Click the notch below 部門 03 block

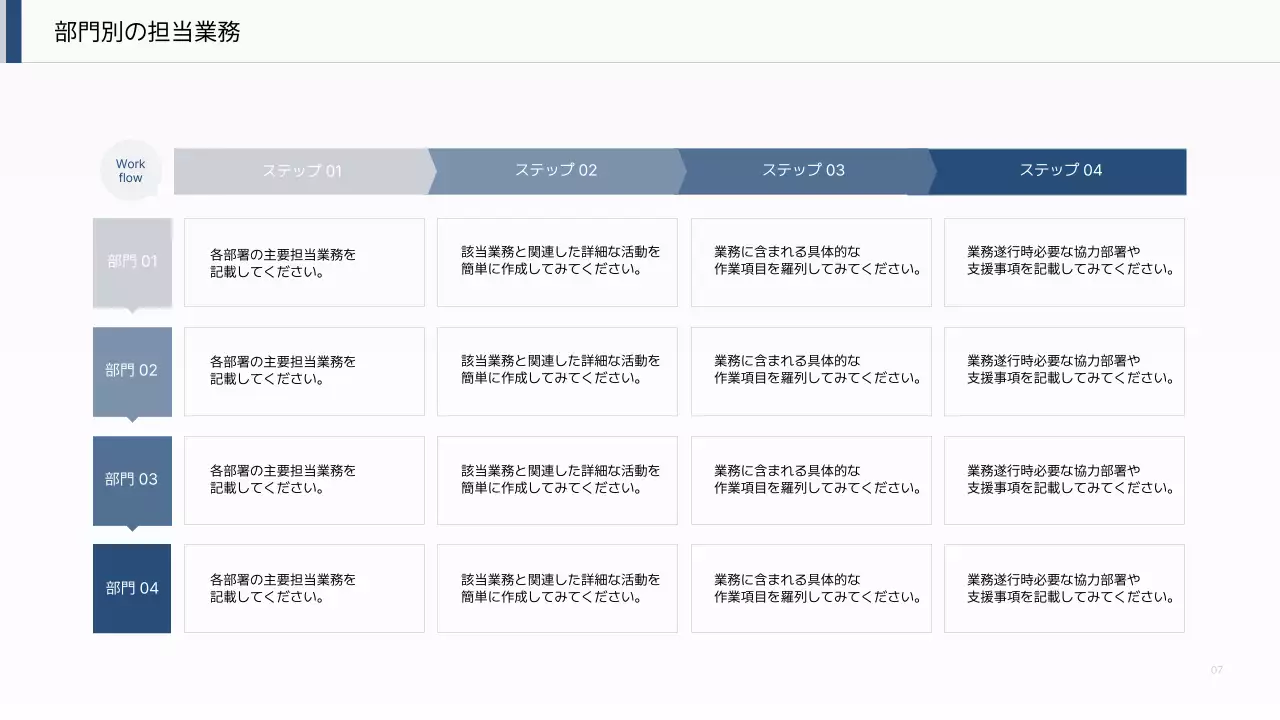(132, 530)
